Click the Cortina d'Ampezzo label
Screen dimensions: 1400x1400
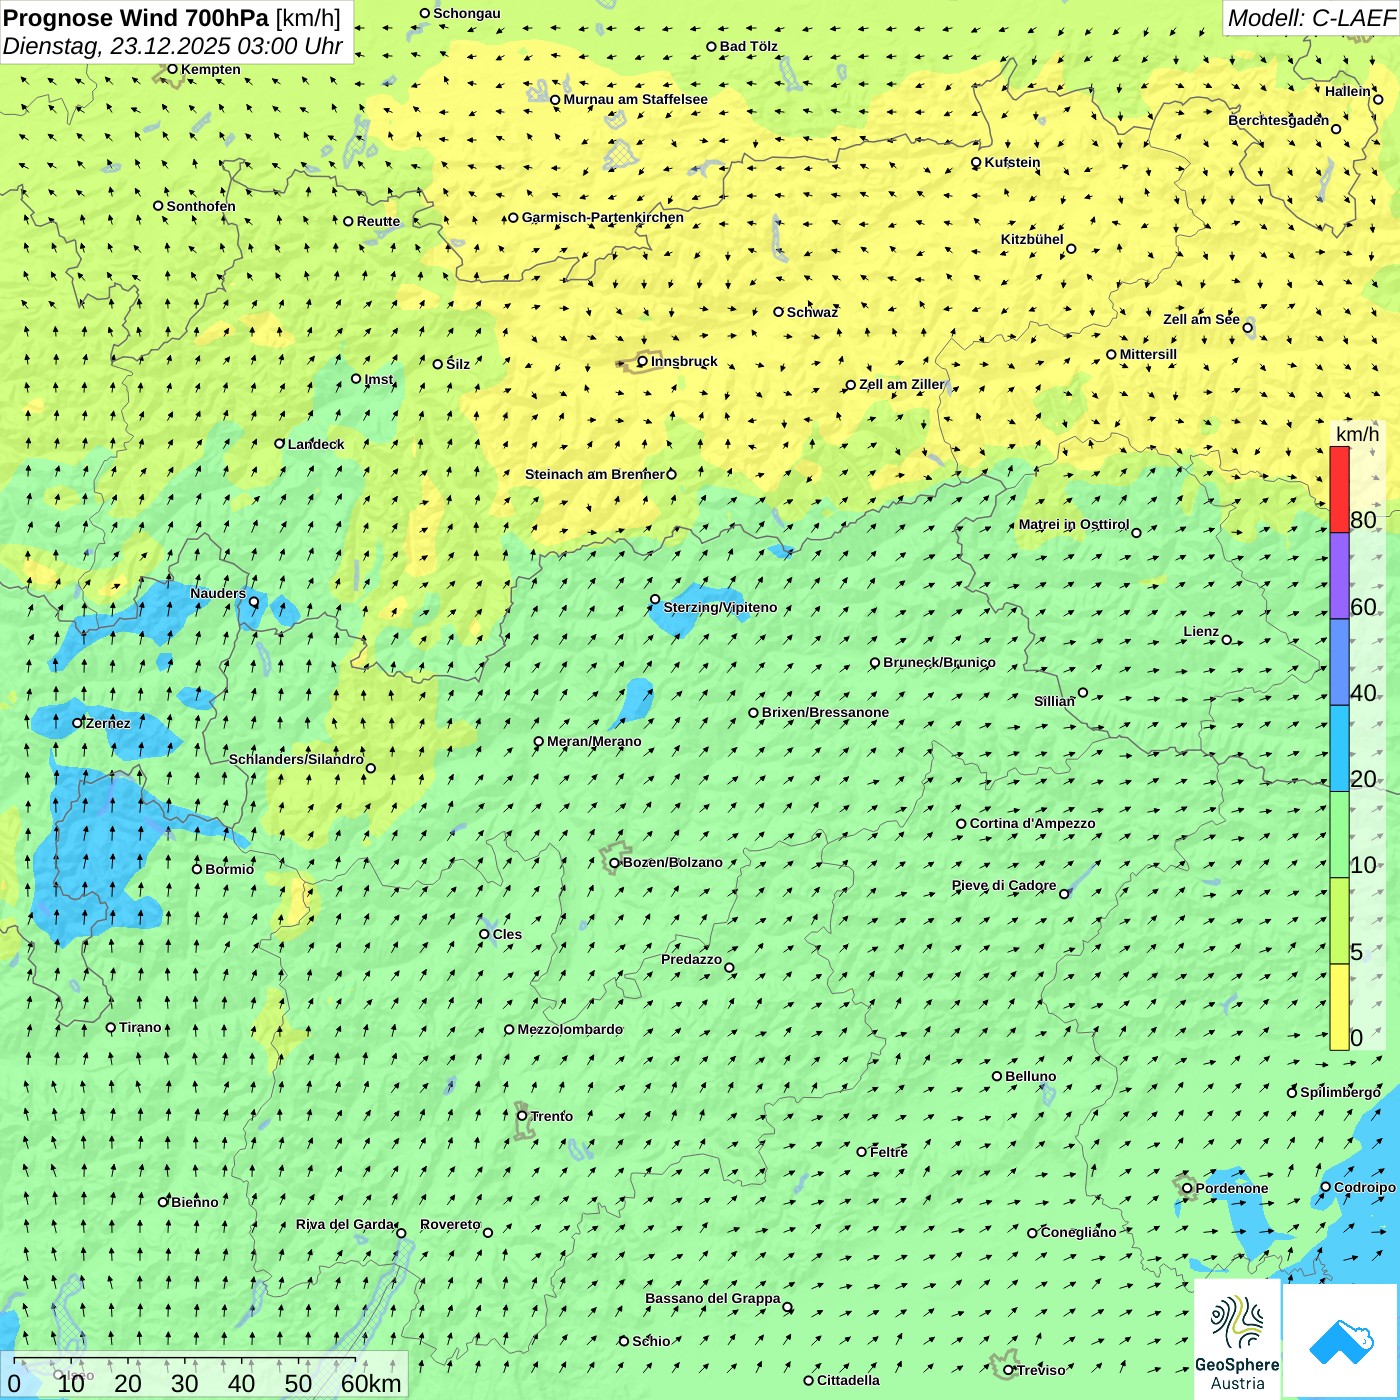(x=1032, y=823)
